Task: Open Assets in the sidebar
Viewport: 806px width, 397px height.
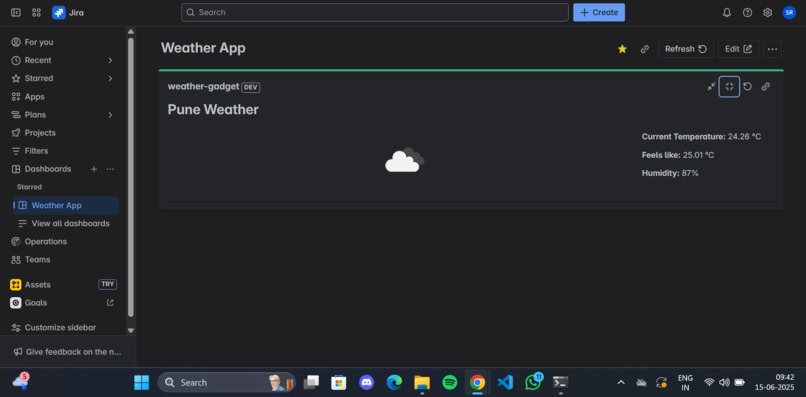Action: click(38, 284)
